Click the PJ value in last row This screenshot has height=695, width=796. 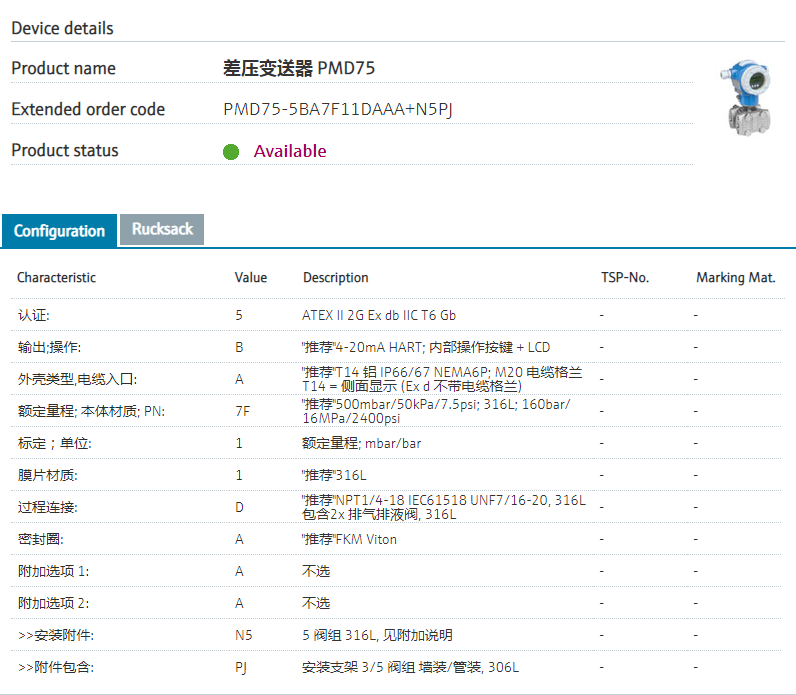click(241, 667)
